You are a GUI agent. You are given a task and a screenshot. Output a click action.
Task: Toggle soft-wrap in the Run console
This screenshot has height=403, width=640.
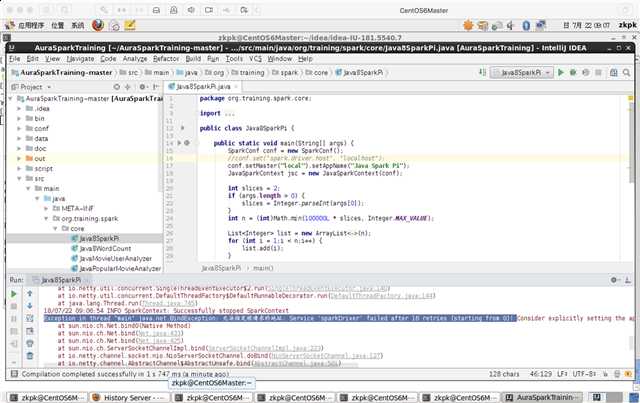pyautogui.click(x=30, y=318)
